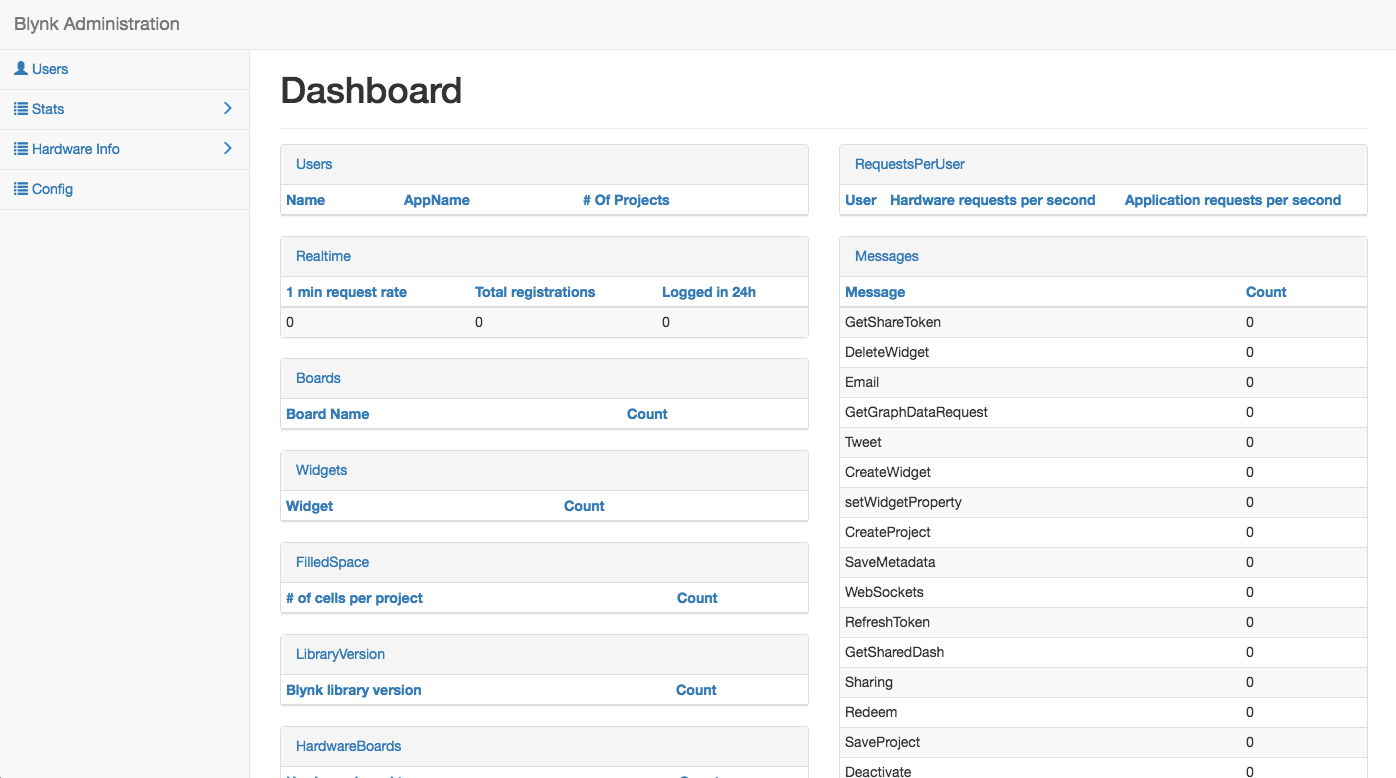This screenshot has height=778, width=1396.
Task: Expand the Hardware Info submenu chevron
Action: pyautogui.click(x=227, y=148)
